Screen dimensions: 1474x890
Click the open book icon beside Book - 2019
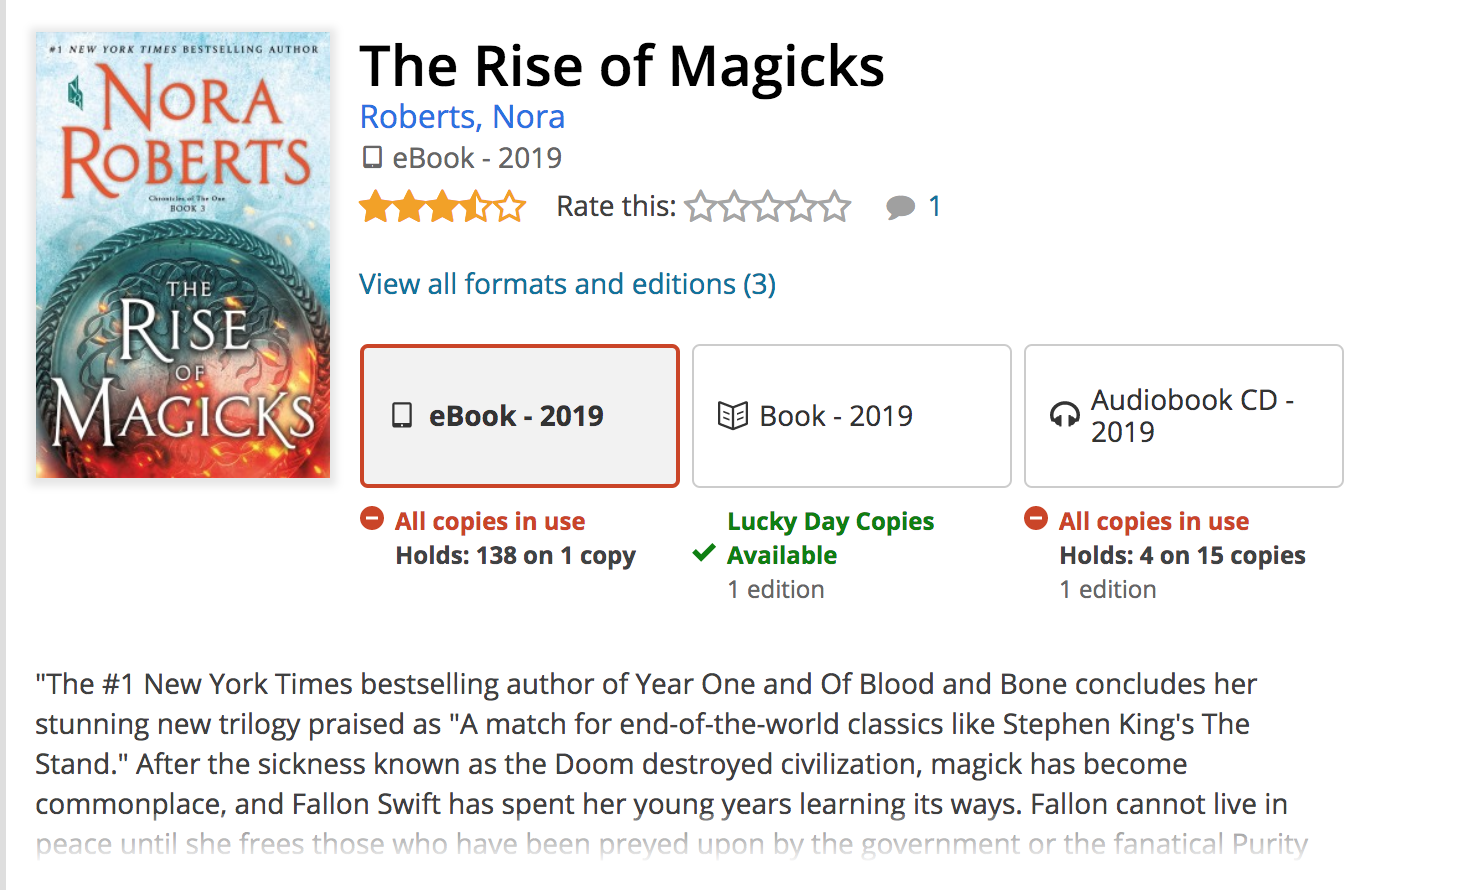[x=732, y=415]
